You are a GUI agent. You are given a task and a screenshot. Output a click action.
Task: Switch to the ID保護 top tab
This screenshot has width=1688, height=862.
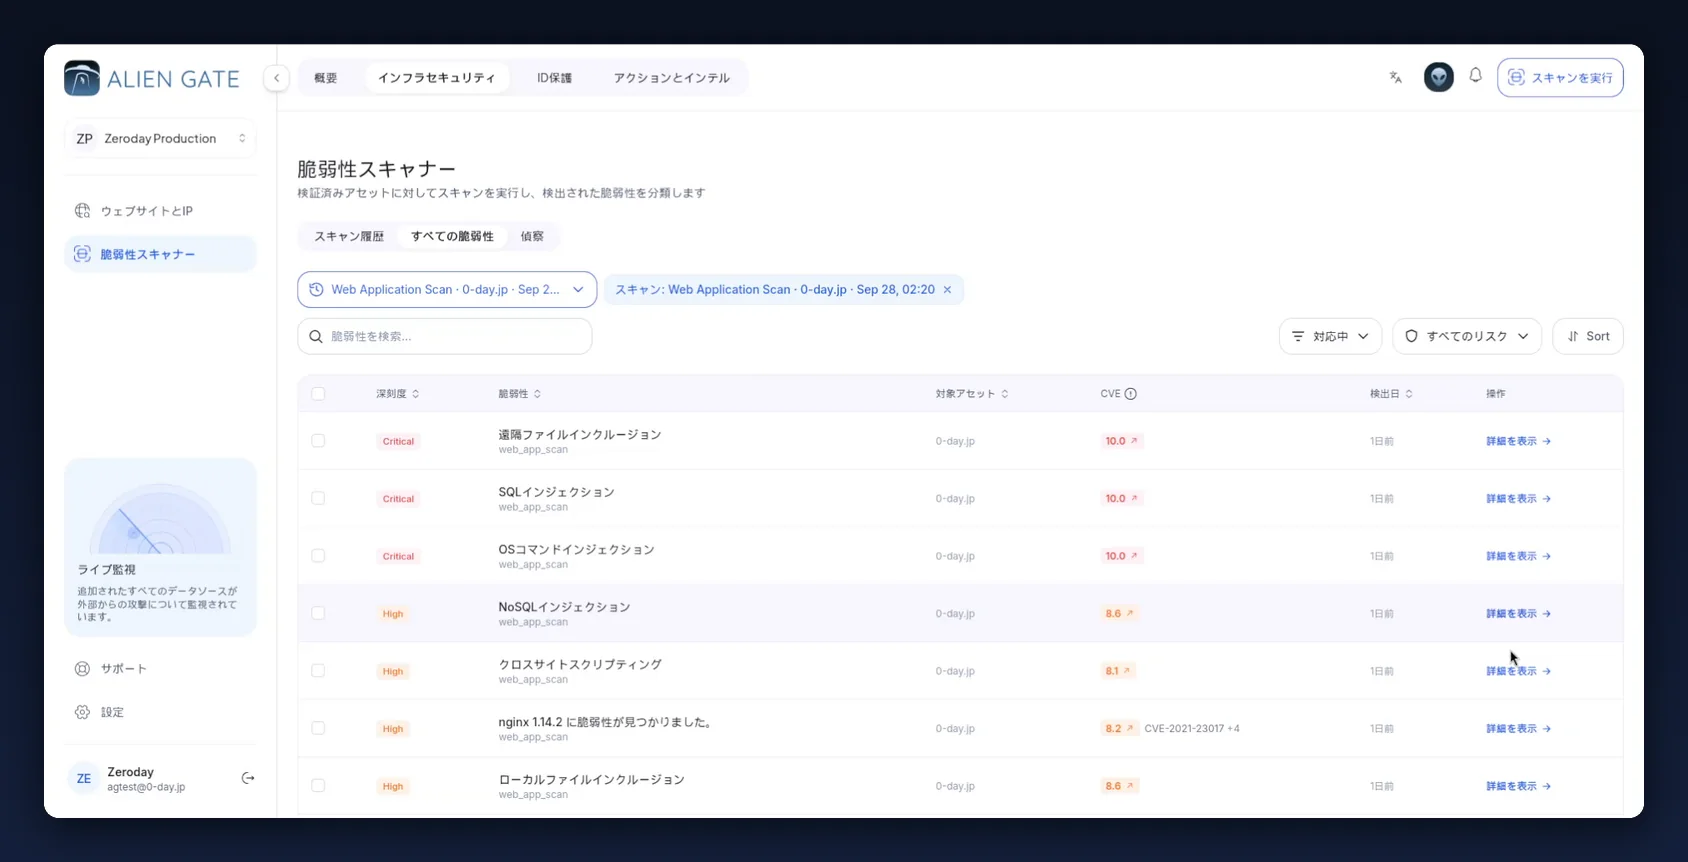554,78
